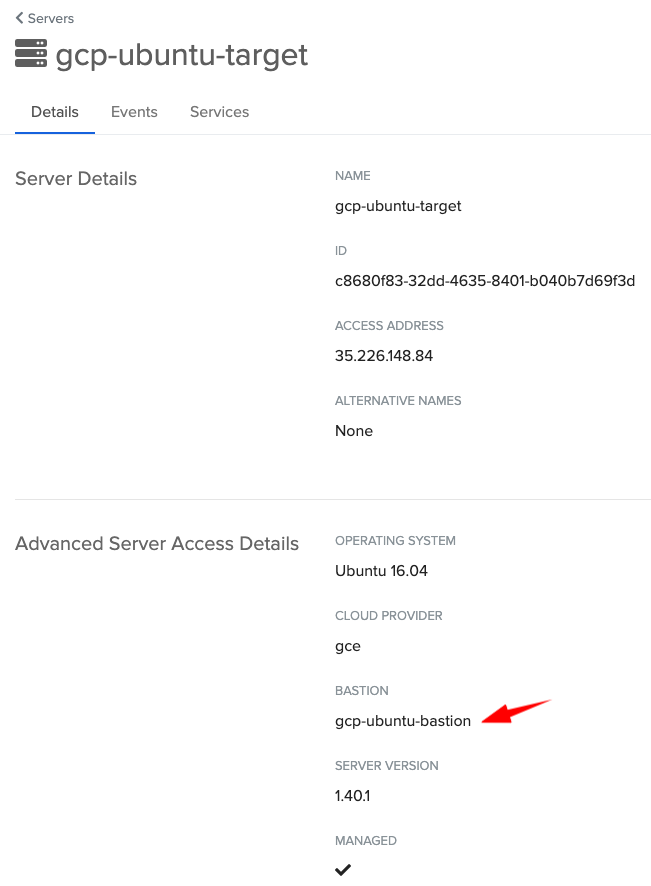Viewport: 651px width, 886px height.
Task: Click the server version 1.40.1
Action: [355, 796]
